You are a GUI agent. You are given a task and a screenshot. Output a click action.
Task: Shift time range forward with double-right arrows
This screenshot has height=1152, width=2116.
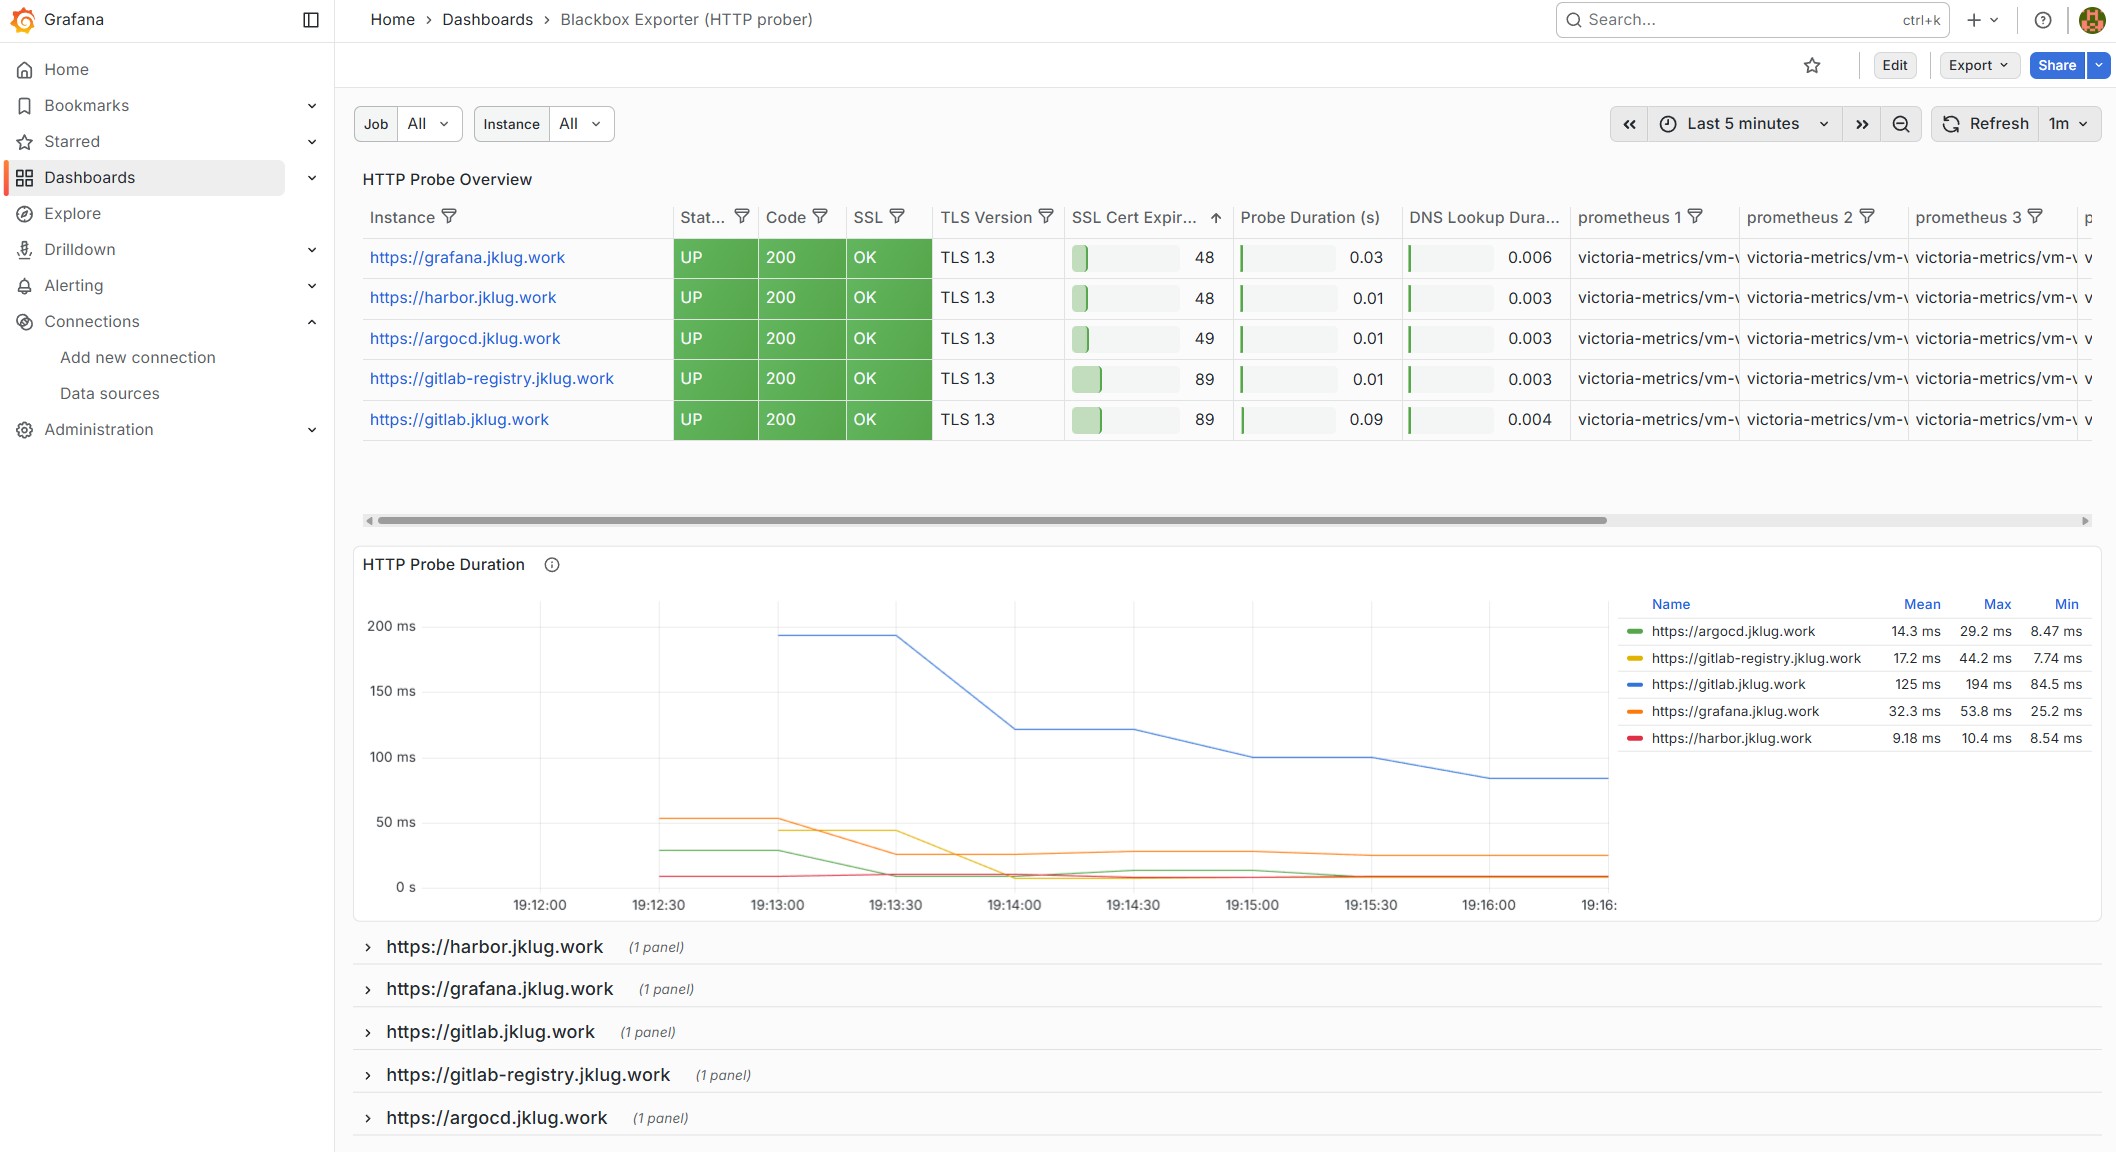[1861, 124]
